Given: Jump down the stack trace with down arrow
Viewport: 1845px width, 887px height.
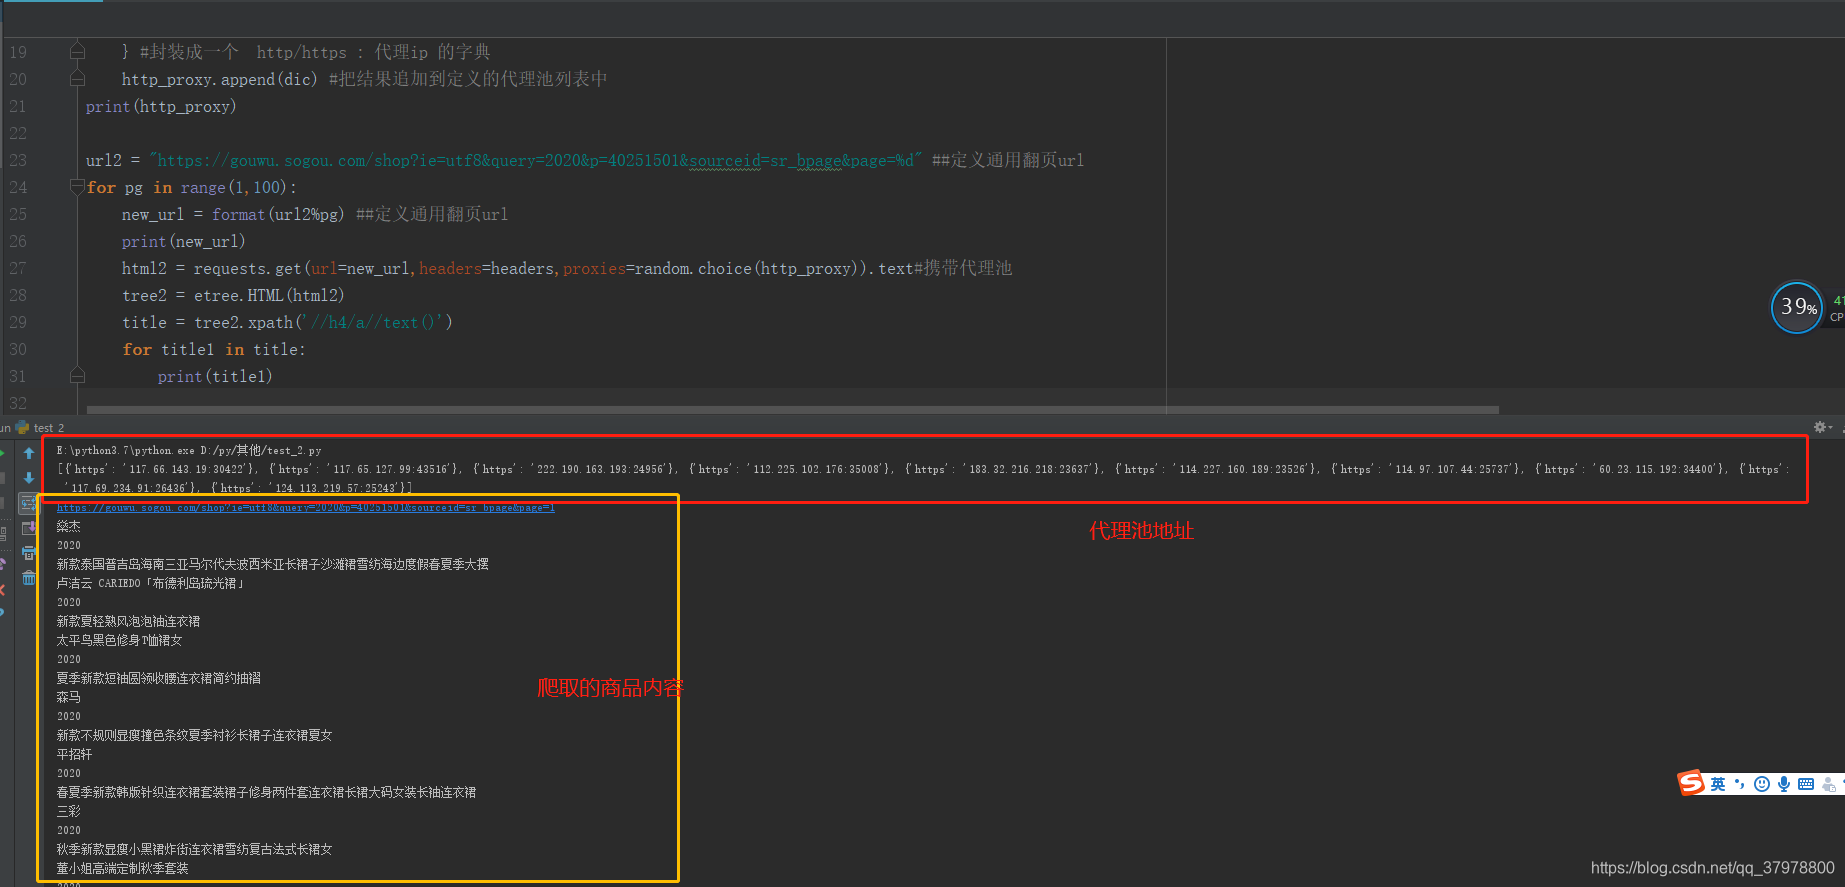Looking at the screenshot, I should pos(29,478).
